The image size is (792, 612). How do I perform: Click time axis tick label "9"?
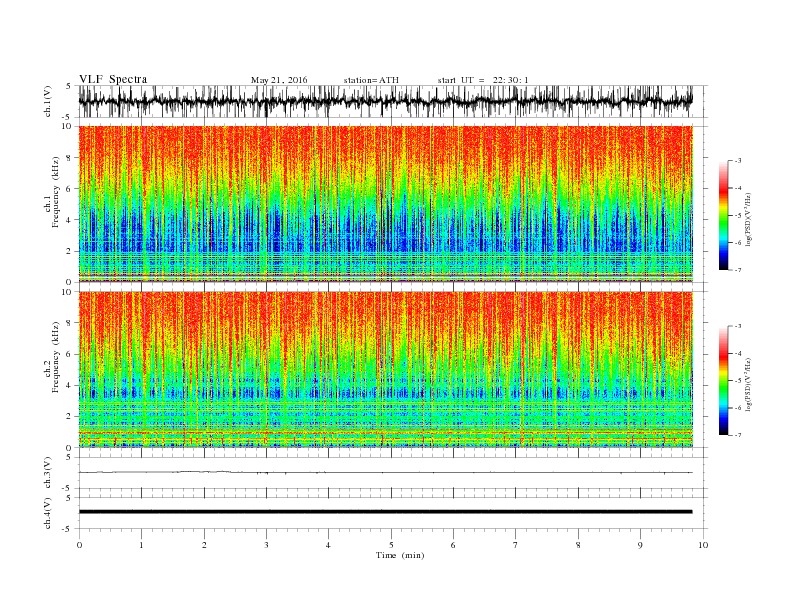640,545
